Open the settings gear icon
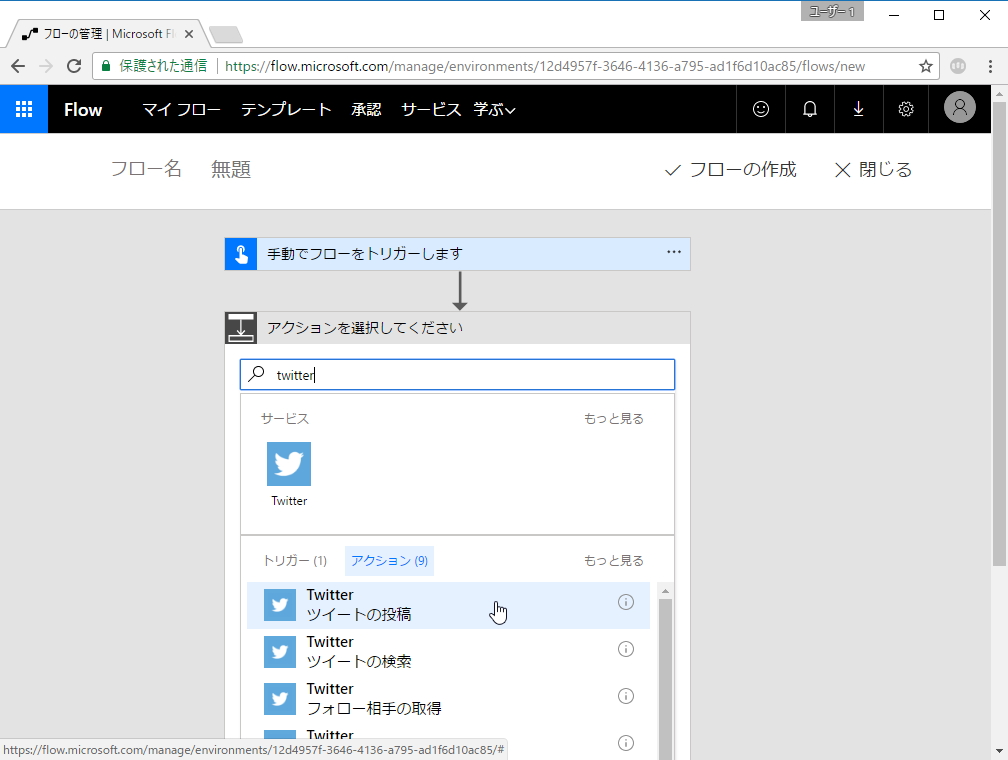Viewport: 1008px width, 760px height. (x=906, y=109)
